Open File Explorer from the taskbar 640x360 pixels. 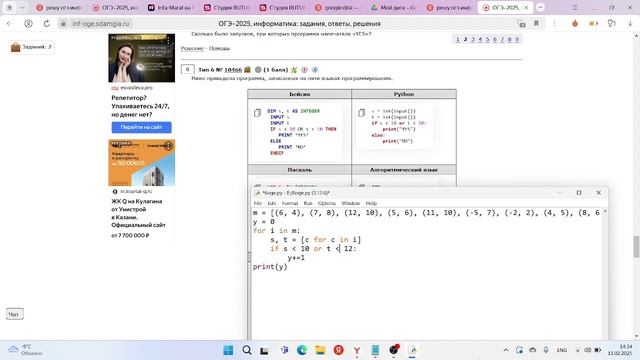(320, 350)
